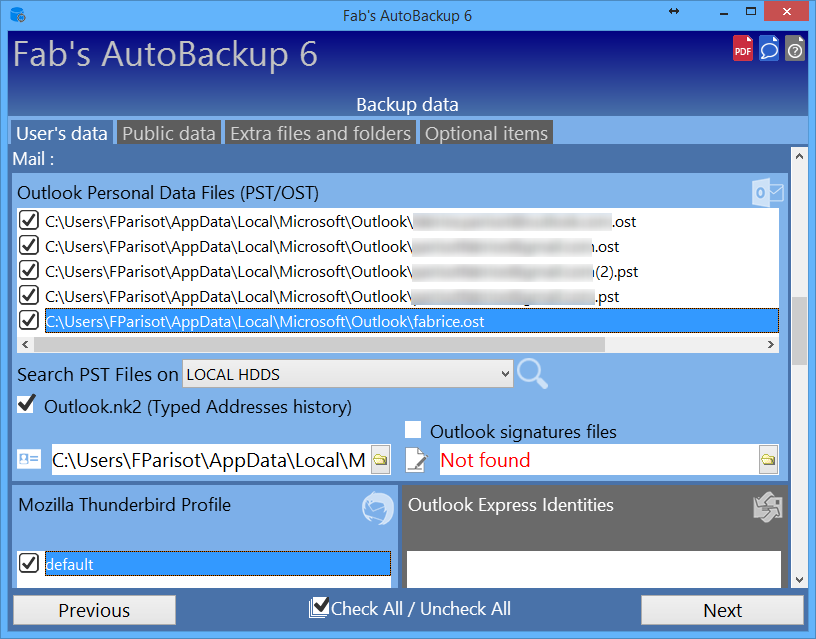Screen dimensions: 816x639
Task: Open the Extra files and folders tab
Action: pos(320,133)
